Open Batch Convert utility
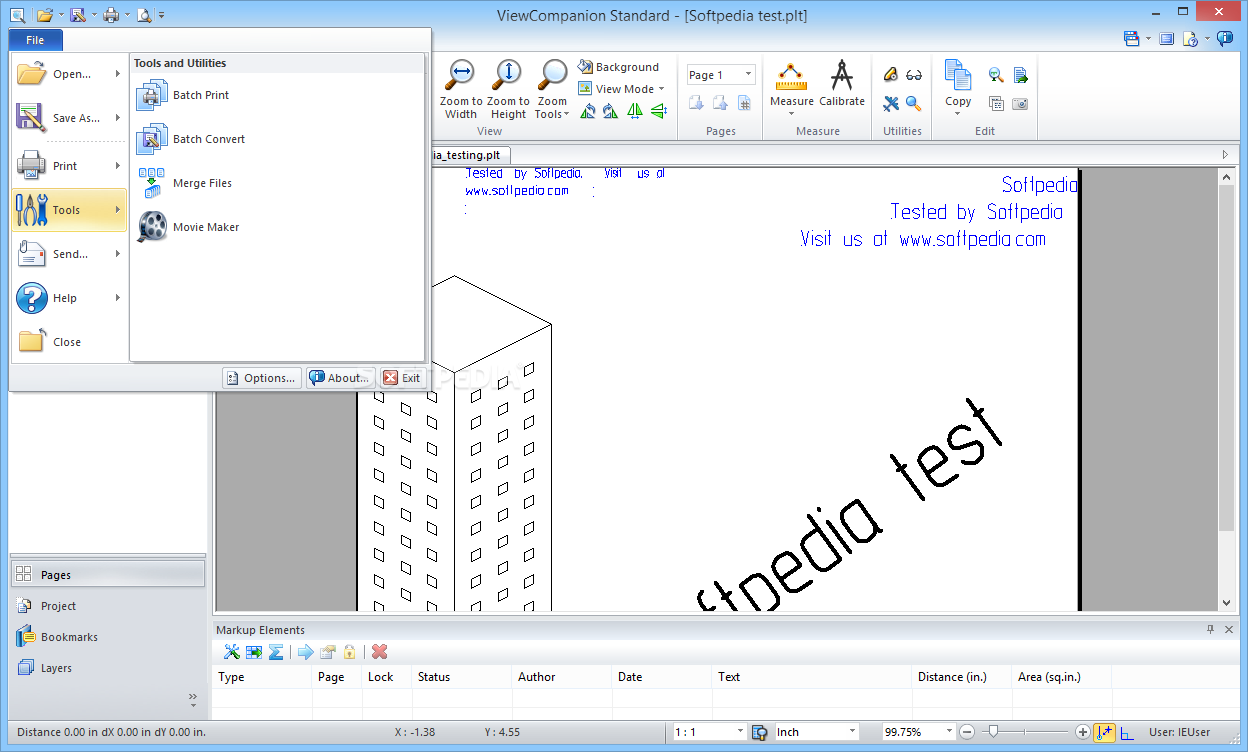1248x752 pixels. 191,139
